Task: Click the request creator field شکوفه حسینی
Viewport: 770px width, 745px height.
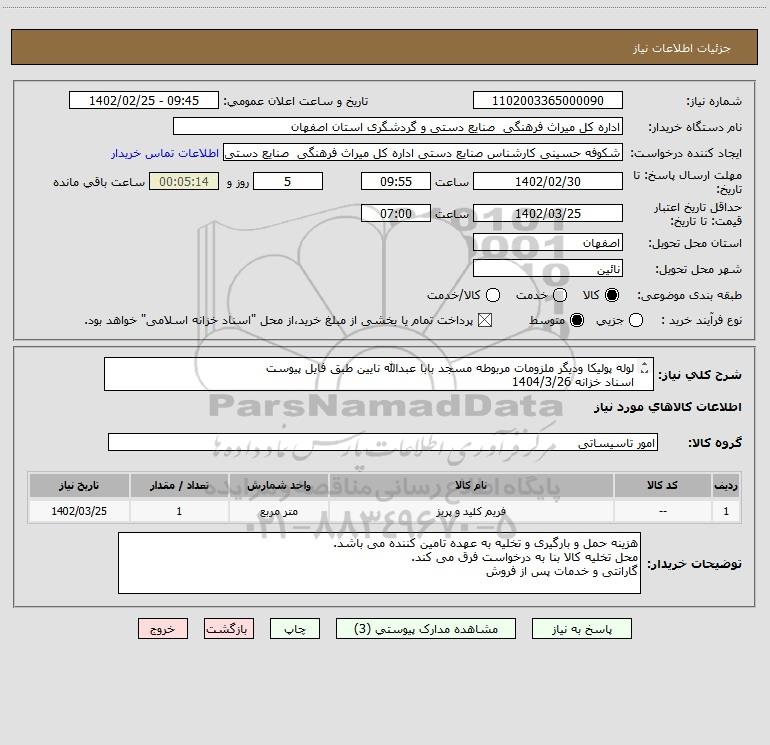Action: pyautogui.click(x=423, y=153)
